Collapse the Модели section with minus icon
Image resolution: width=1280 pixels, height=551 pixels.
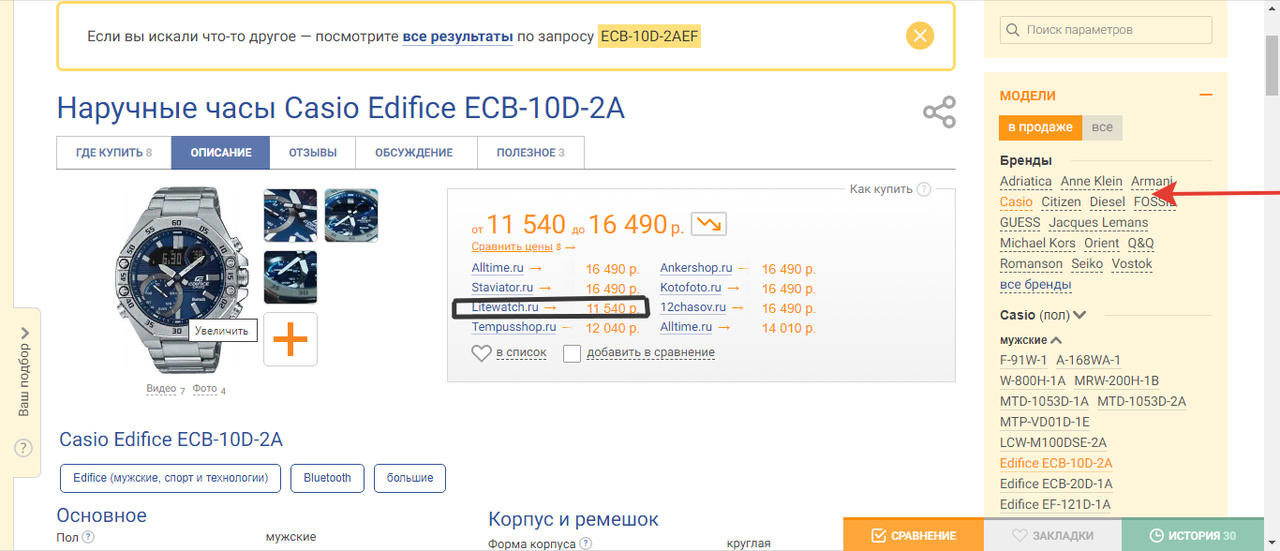pyautogui.click(x=1205, y=96)
